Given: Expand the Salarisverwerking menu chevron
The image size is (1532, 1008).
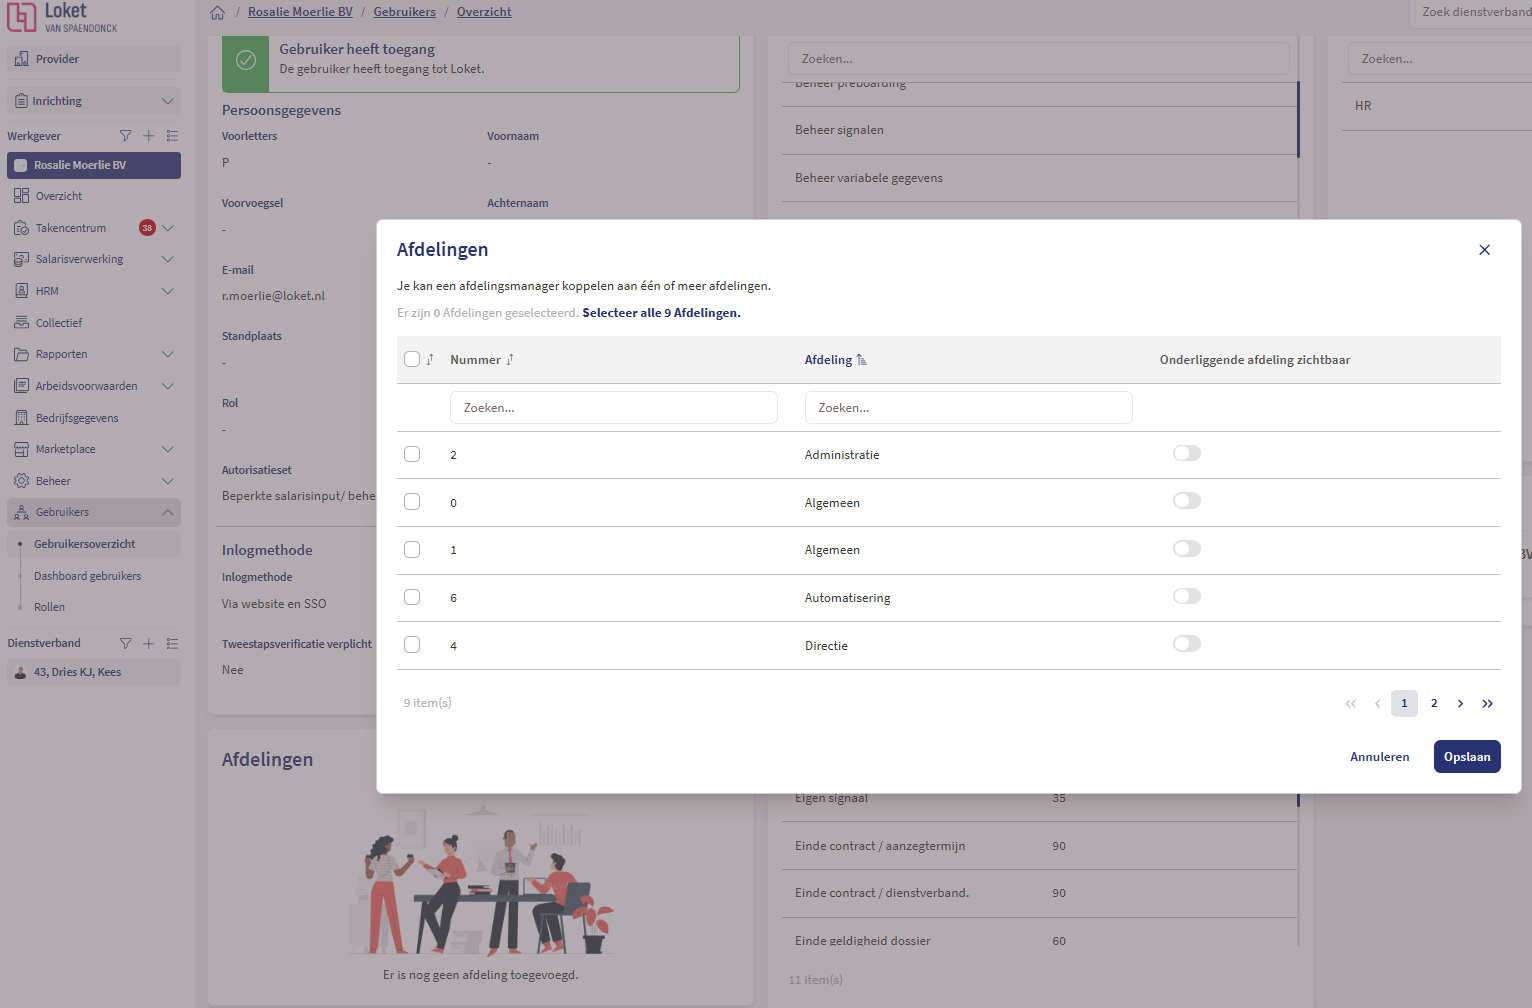Looking at the screenshot, I should tap(168, 260).
